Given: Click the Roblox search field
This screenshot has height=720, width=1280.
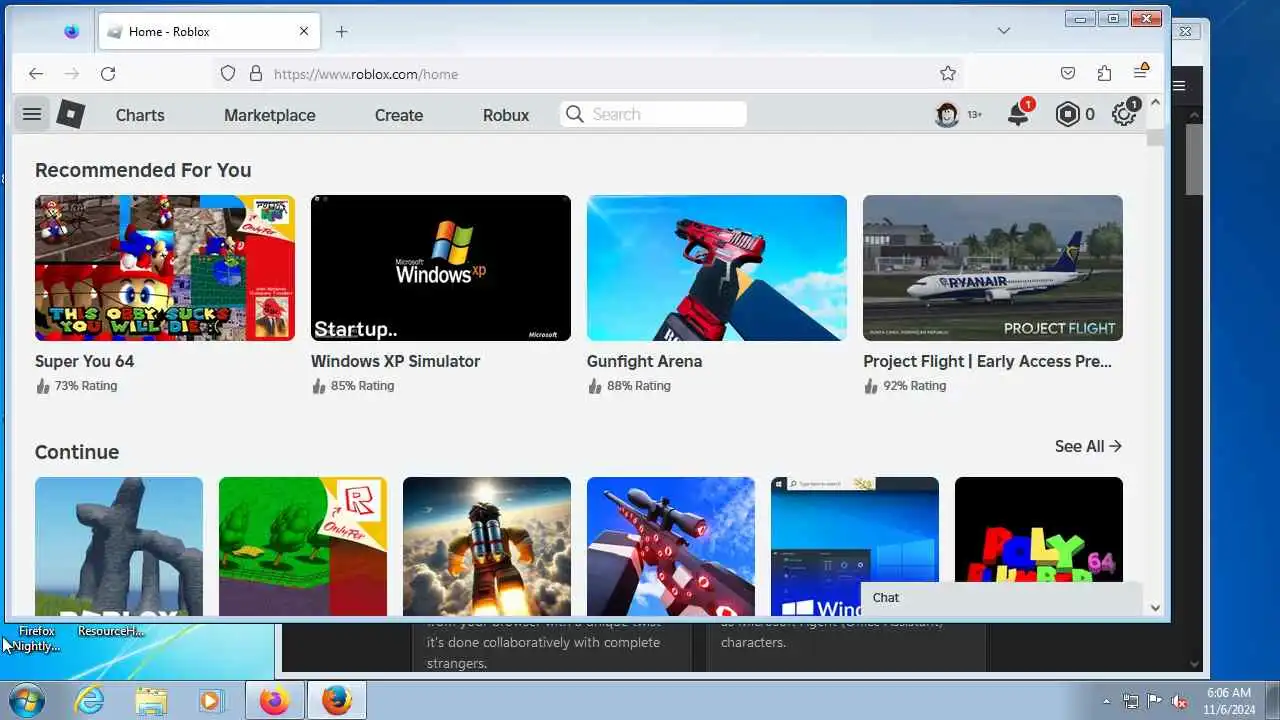Looking at the screenshot, I should 653,114.
